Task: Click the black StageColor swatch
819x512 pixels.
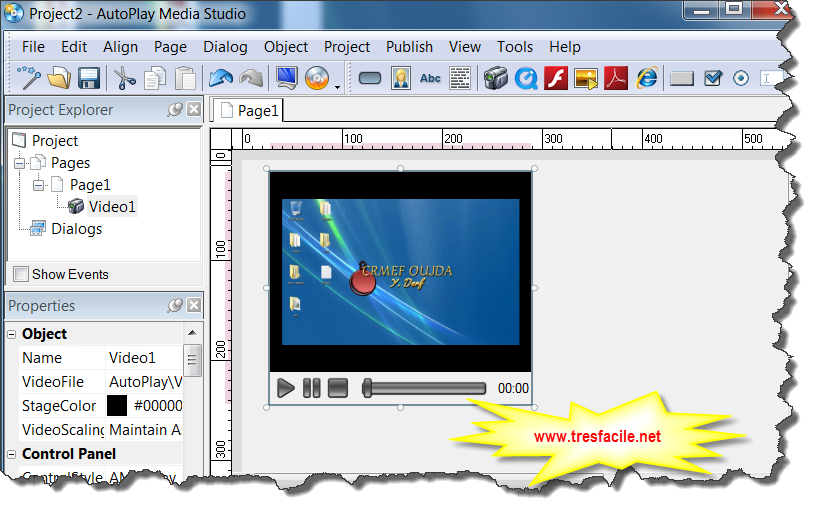Action: pos(117,406)
